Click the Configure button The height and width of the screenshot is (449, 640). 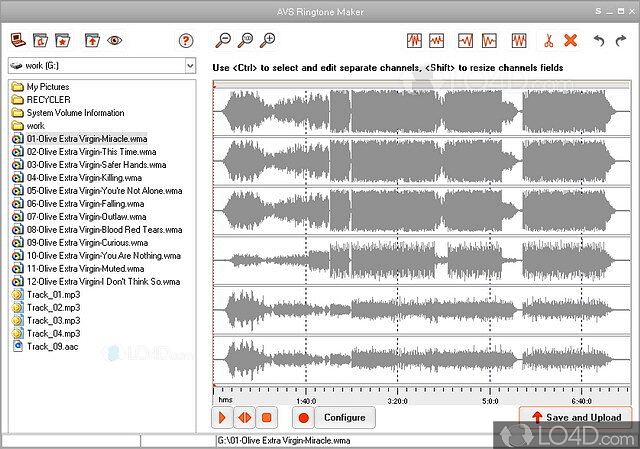tap(344, 417)
